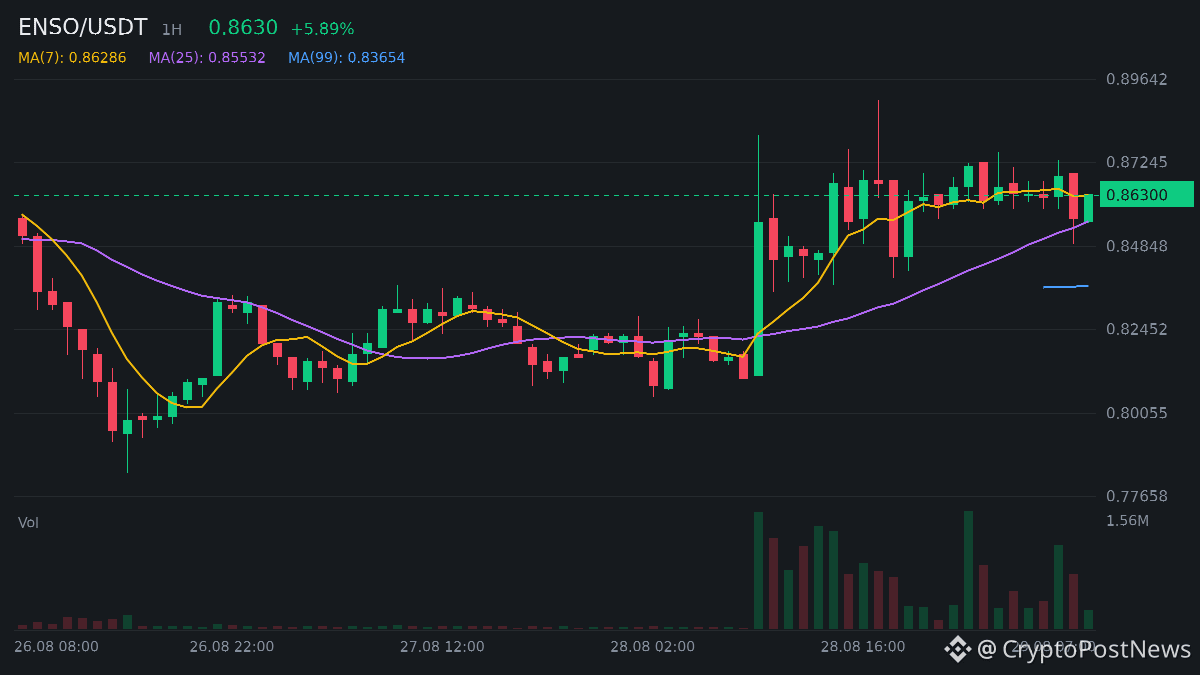This screenshot has width=1200, height=675.
Task: Click the 26.08 08:00 time label
Action: pyautogui.click(x=56, y=647)
